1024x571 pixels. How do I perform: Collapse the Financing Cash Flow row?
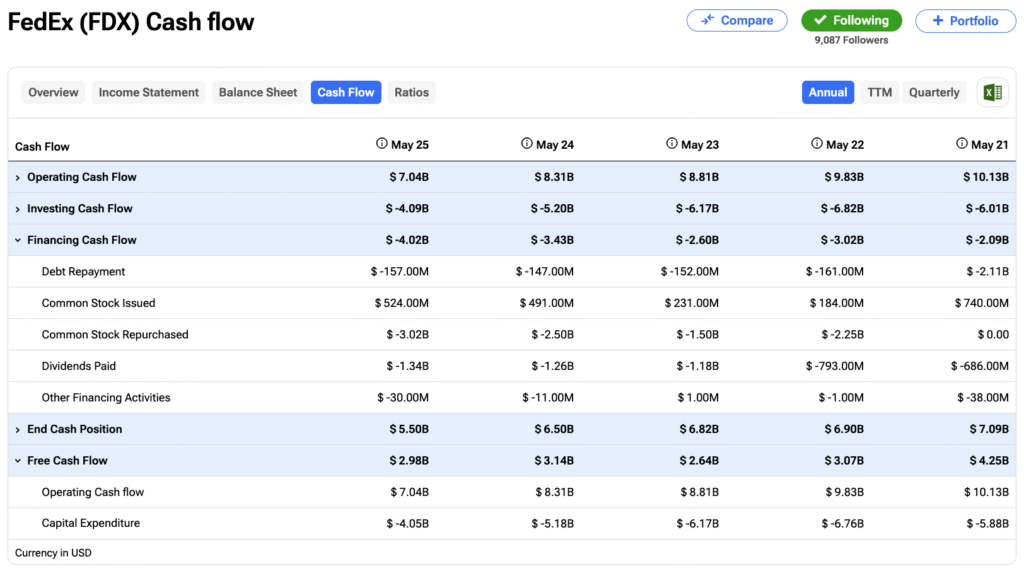tap(18, 240)
